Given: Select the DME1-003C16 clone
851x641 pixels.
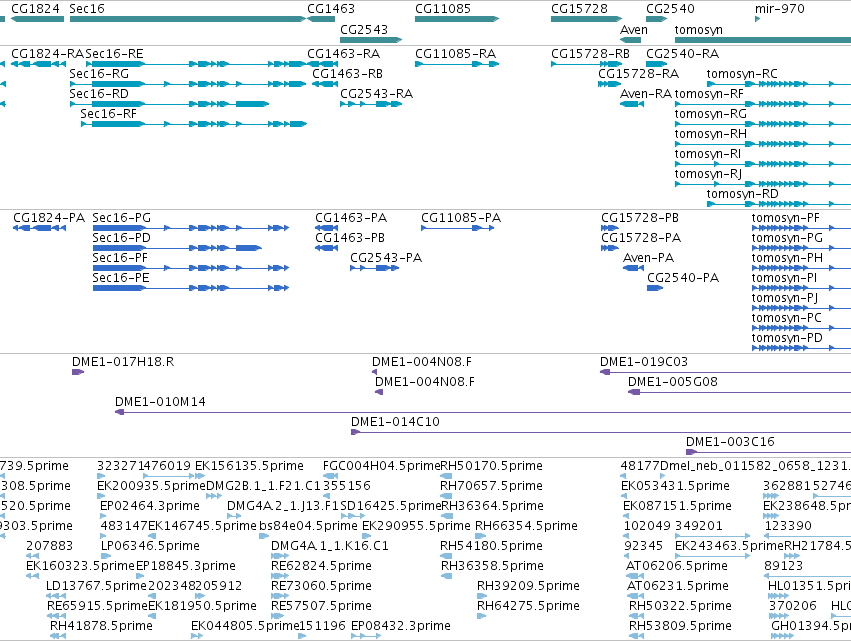Looking at the screenshot, I should [x=769, y=452].
